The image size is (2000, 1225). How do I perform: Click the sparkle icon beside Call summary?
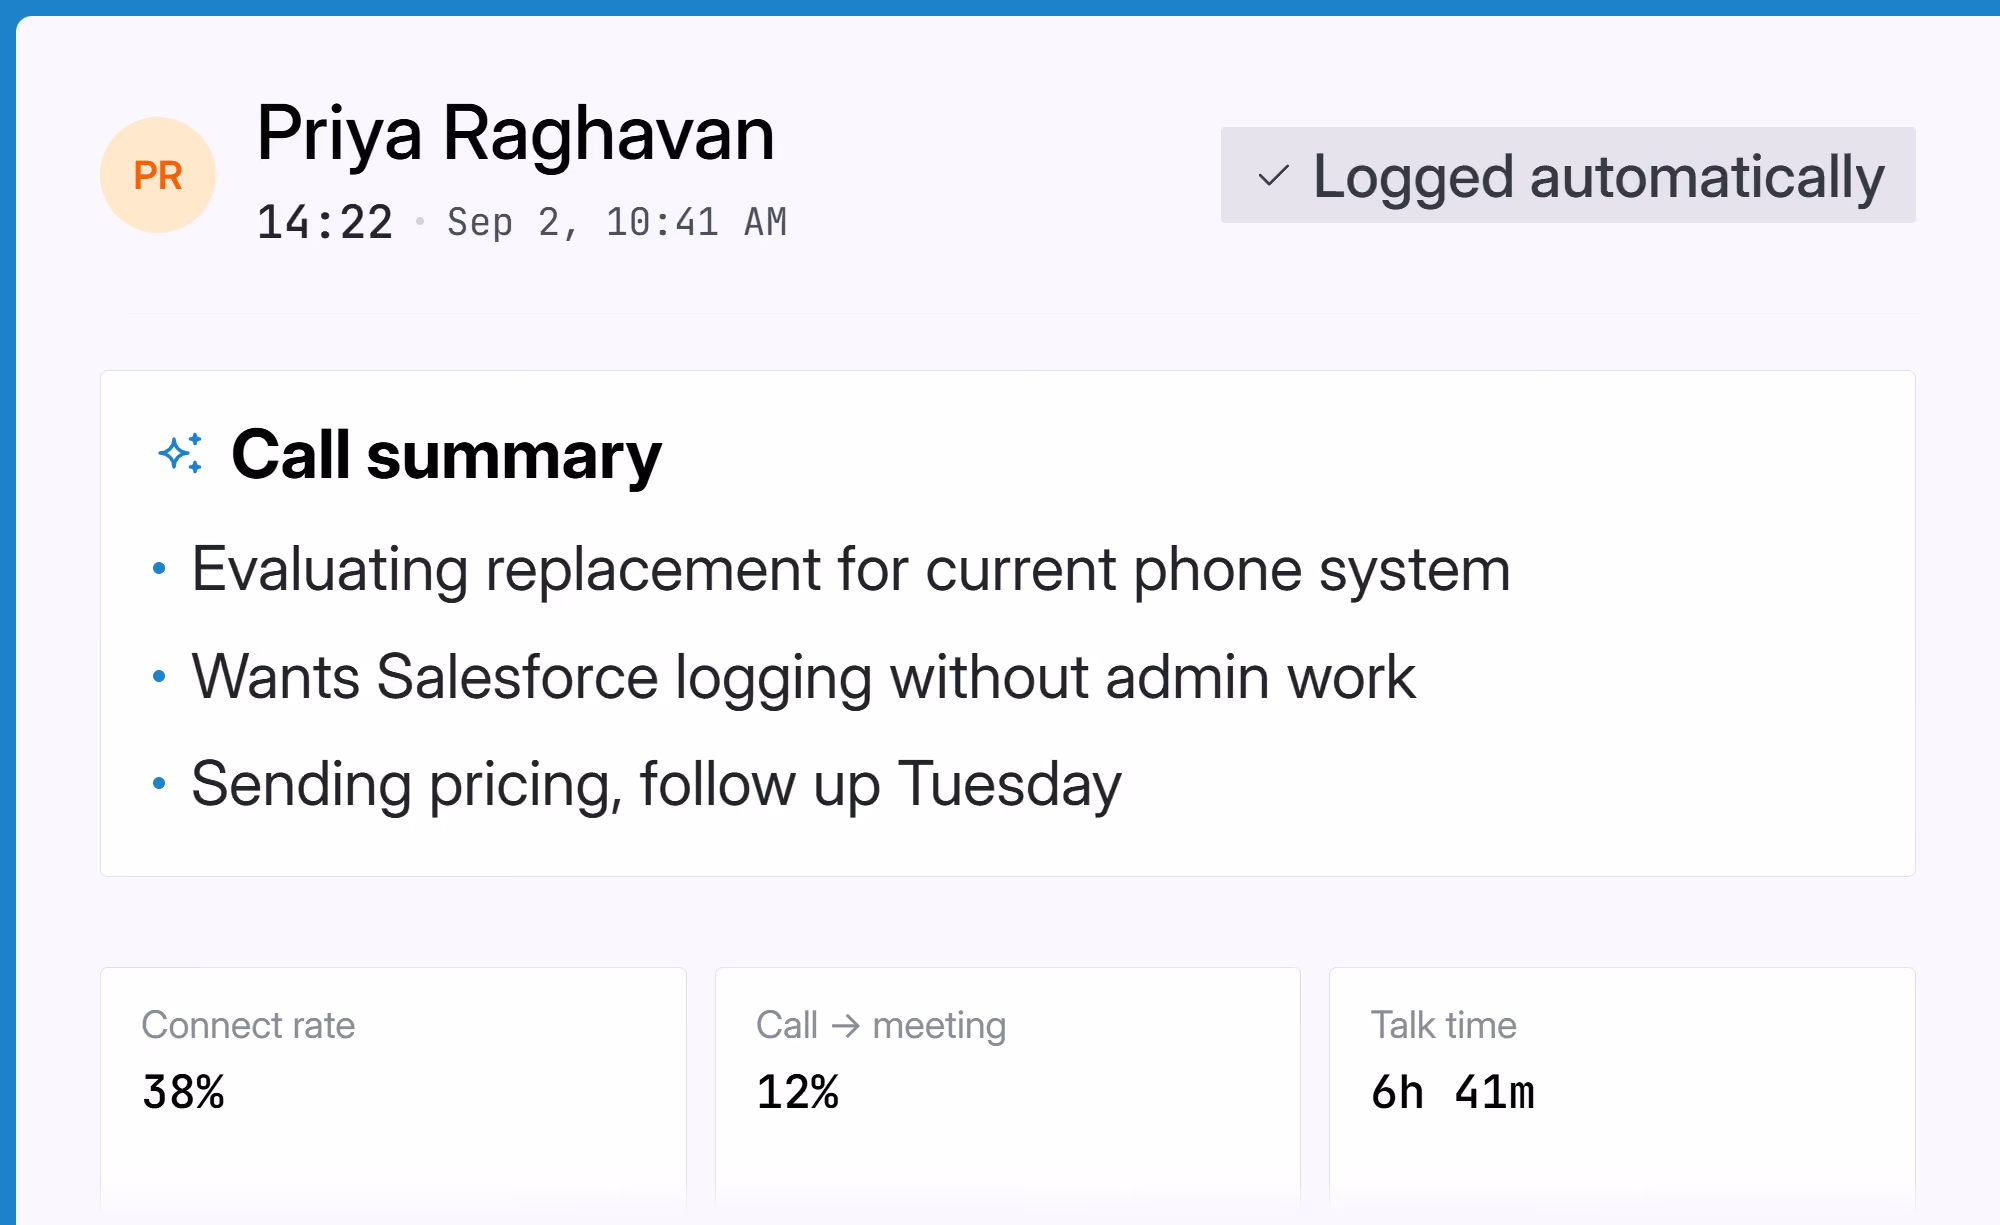click(x=181, y=454)
